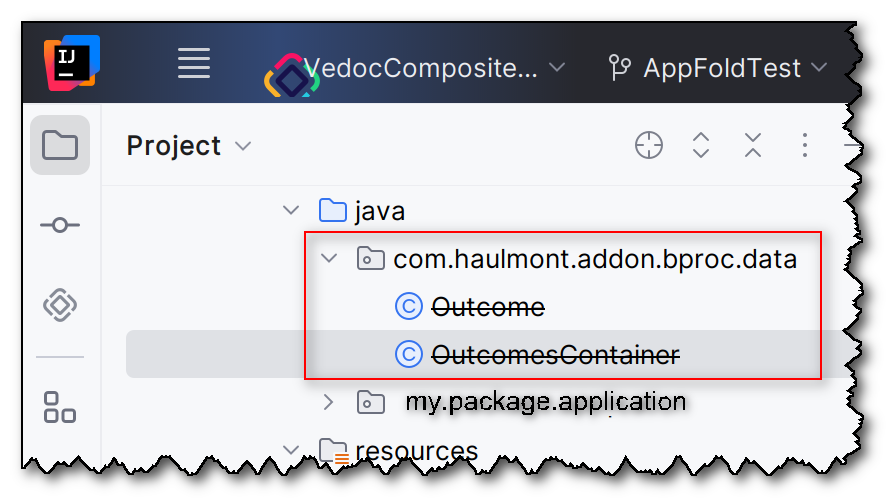Screen dimensions: 891x503
Task: Select opened file crosshair icon
Action: pyautogui.click(x=648, y=146)
